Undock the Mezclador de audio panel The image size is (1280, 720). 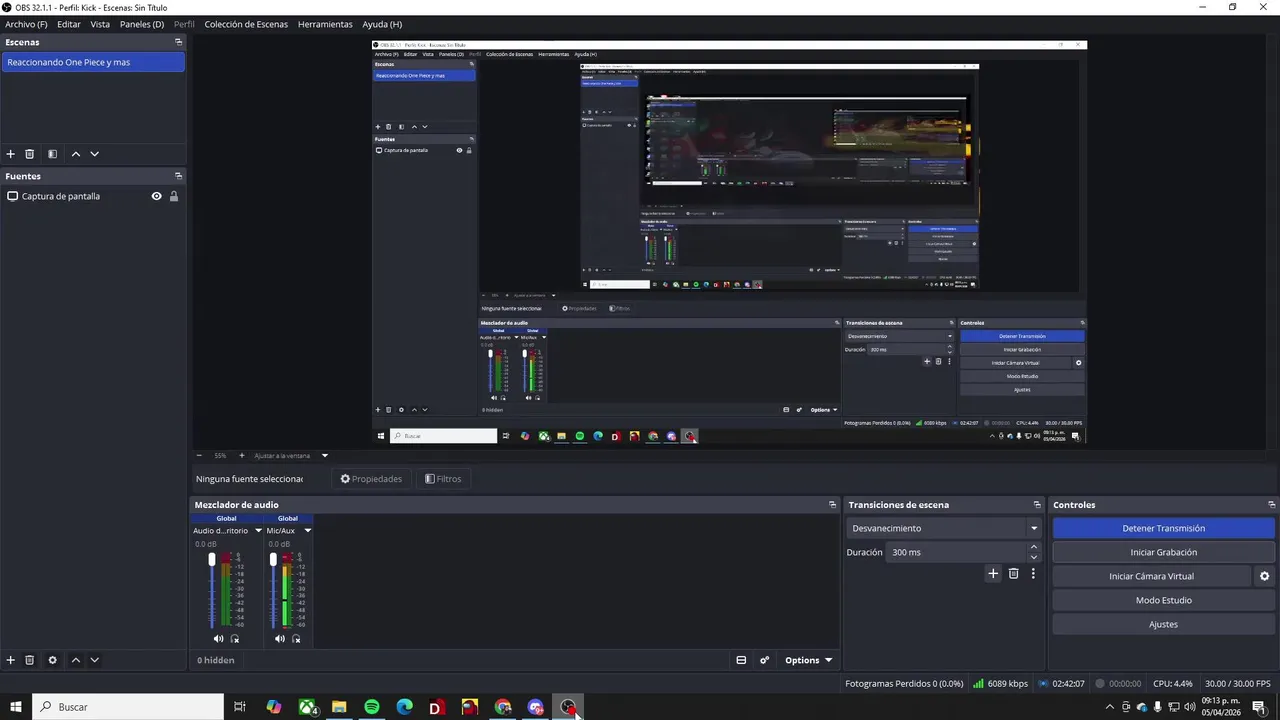pos(832,505)
